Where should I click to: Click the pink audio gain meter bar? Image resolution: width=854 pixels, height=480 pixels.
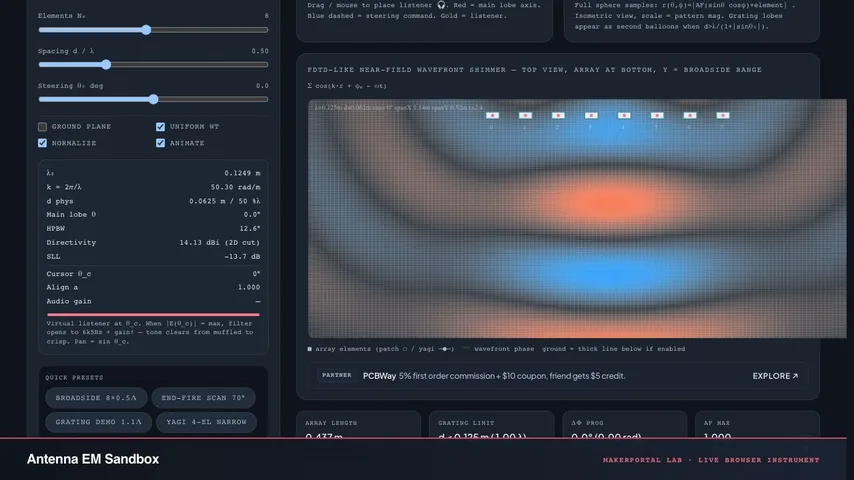coord(153,314)
